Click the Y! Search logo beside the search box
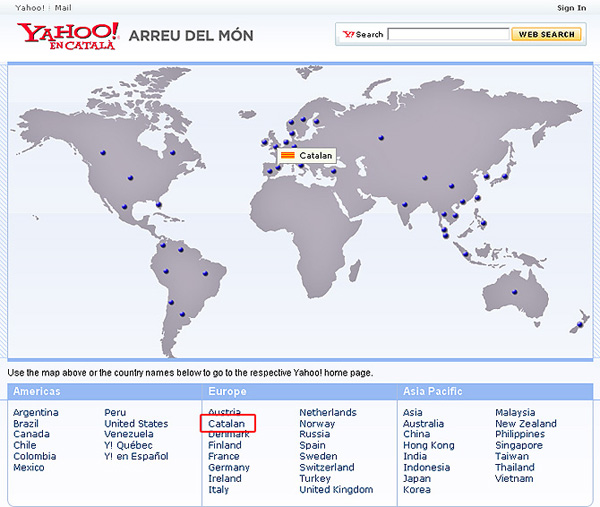Image resolution: width=600 pixels, height=507 pixels. (x=363, y=34)
